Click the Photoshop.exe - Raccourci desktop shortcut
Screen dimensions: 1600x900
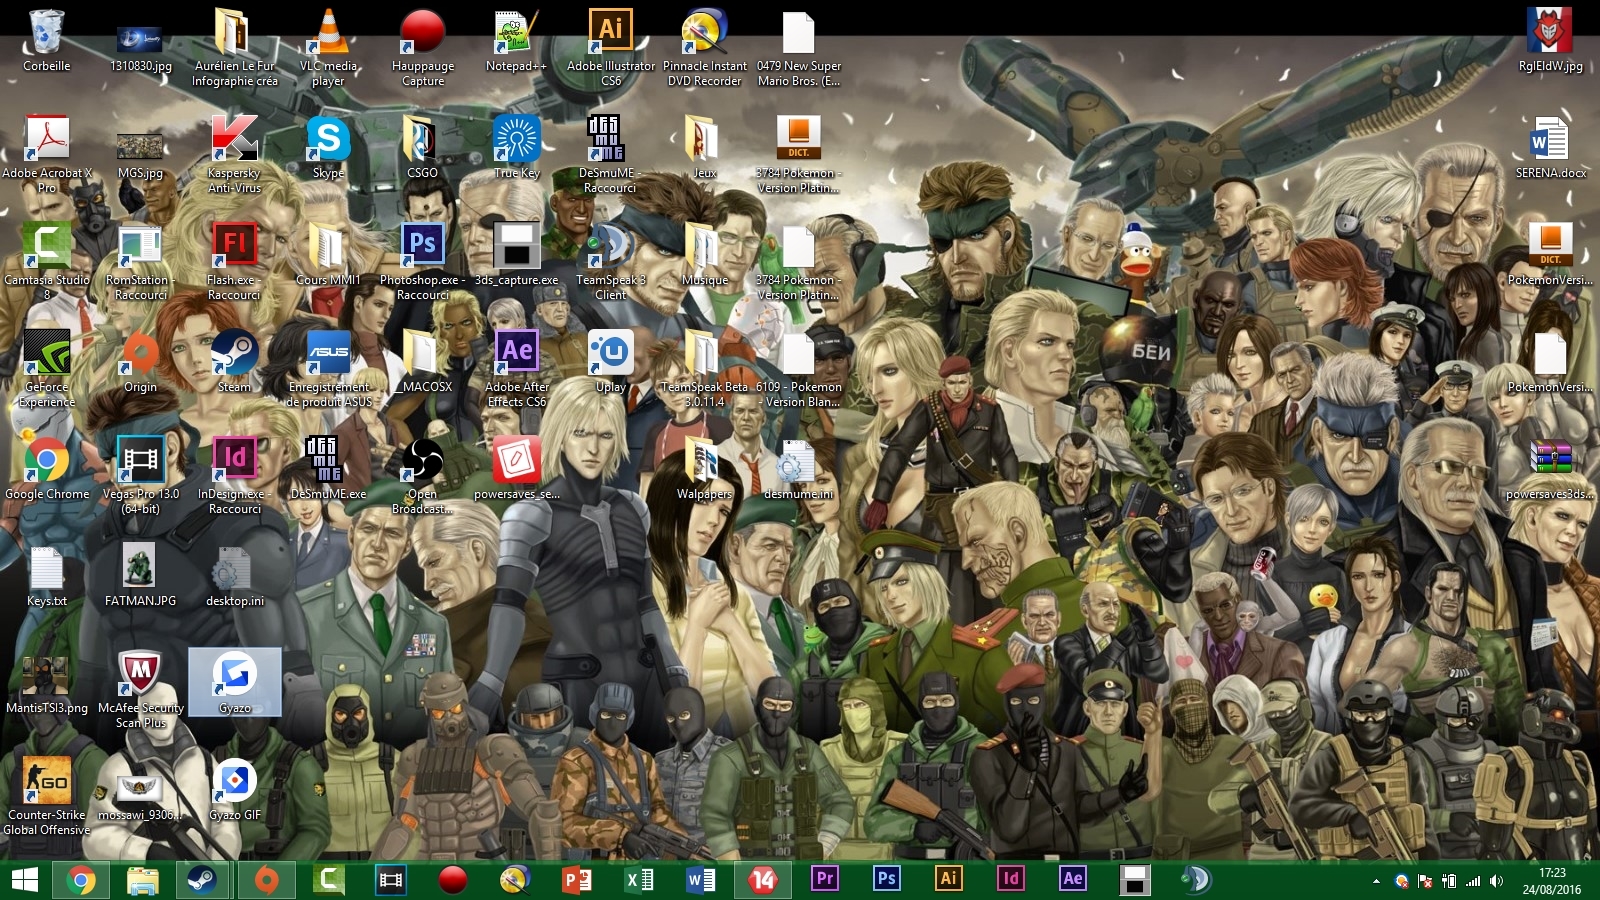pos(423,260)
